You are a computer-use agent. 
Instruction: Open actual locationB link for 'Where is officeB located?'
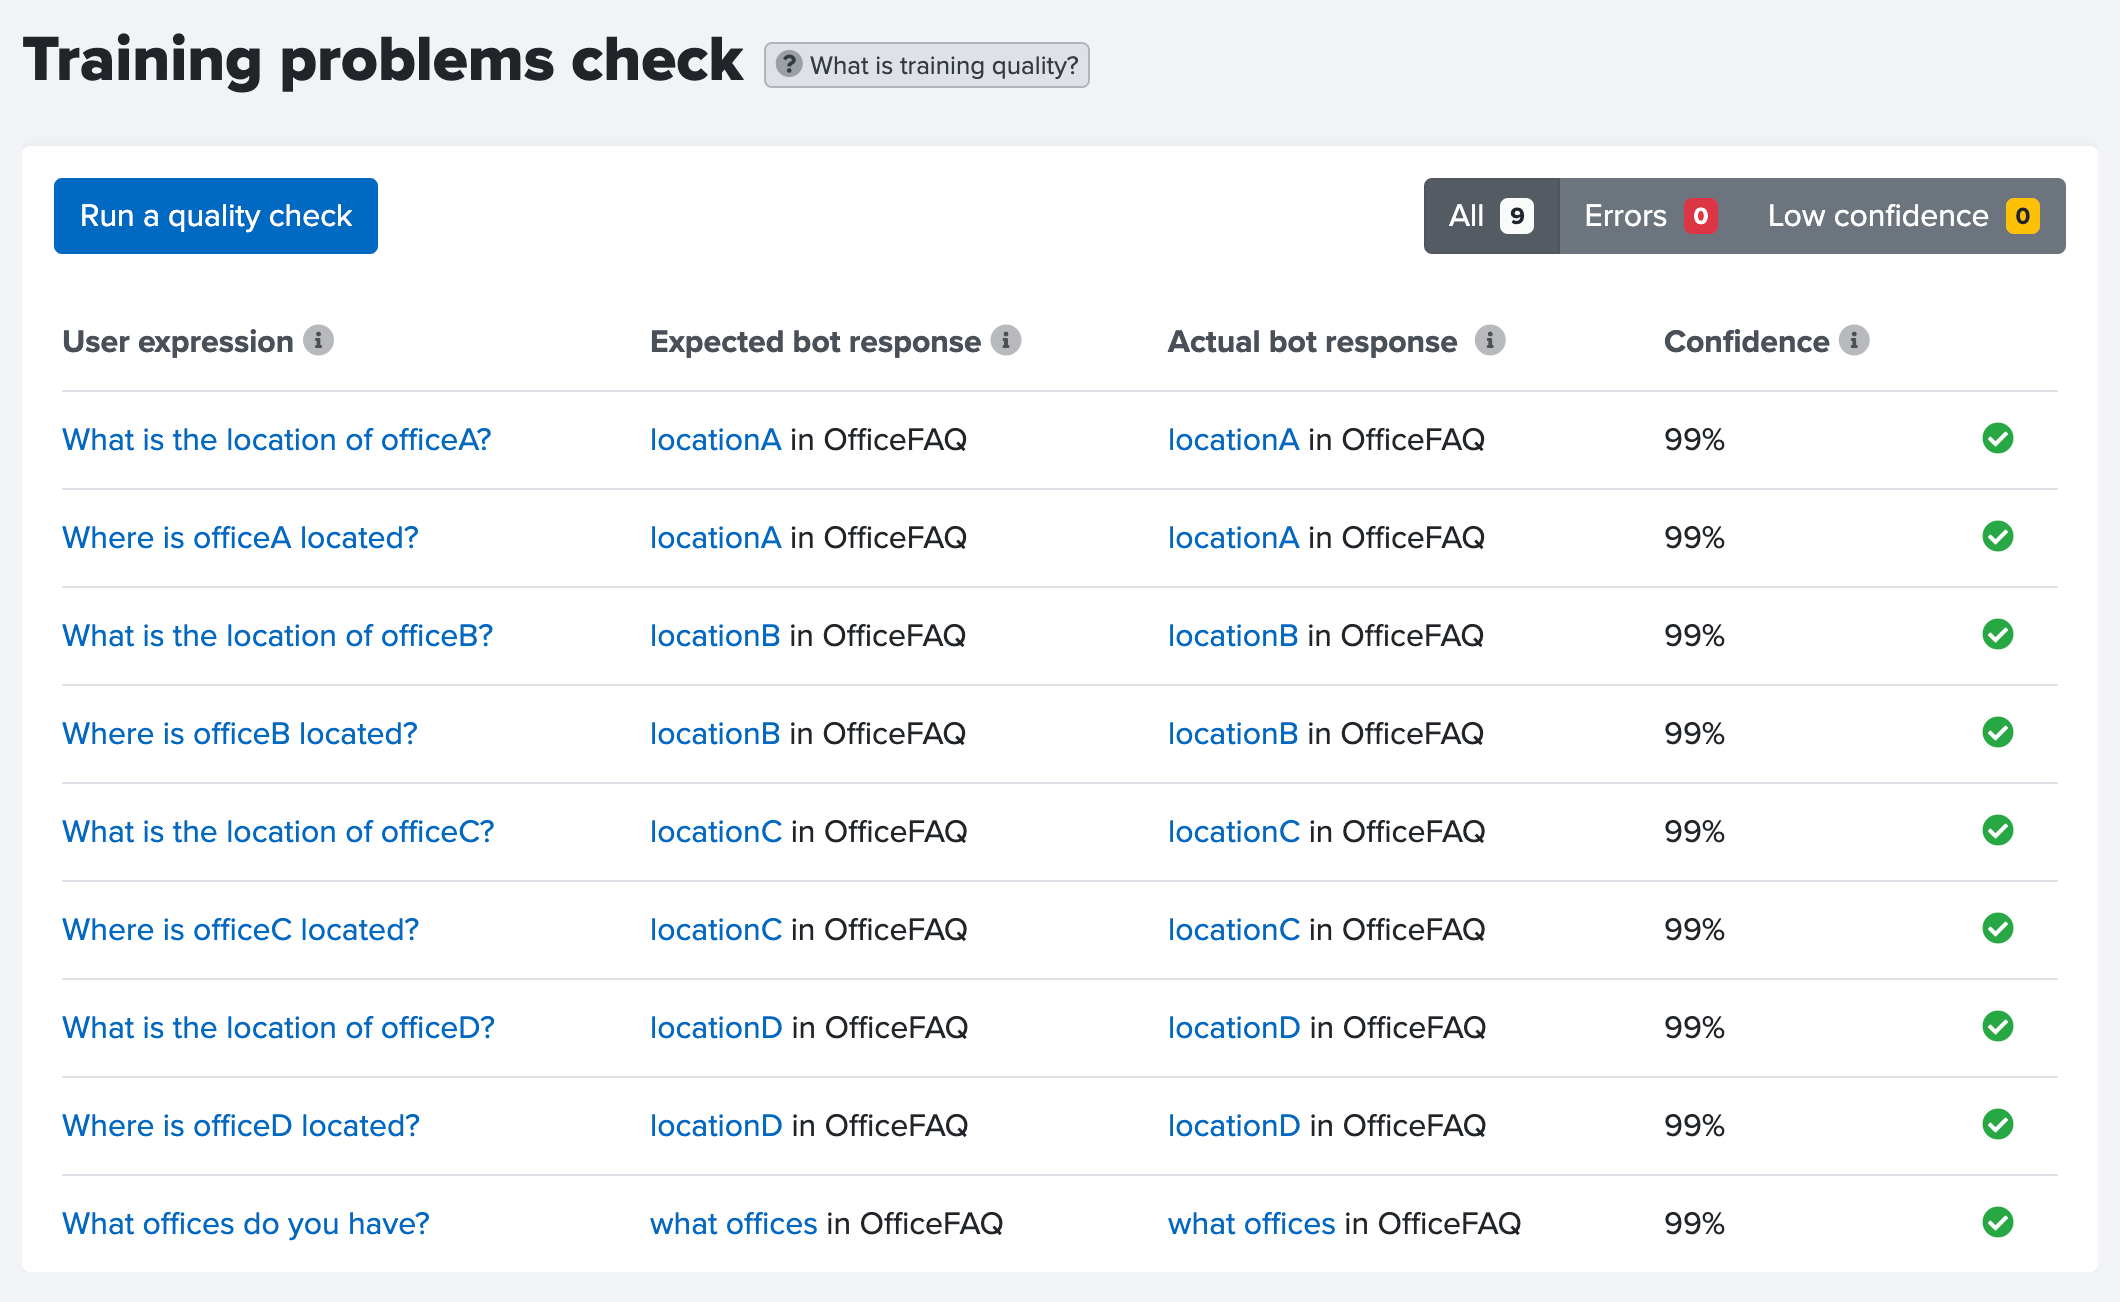1233,734
